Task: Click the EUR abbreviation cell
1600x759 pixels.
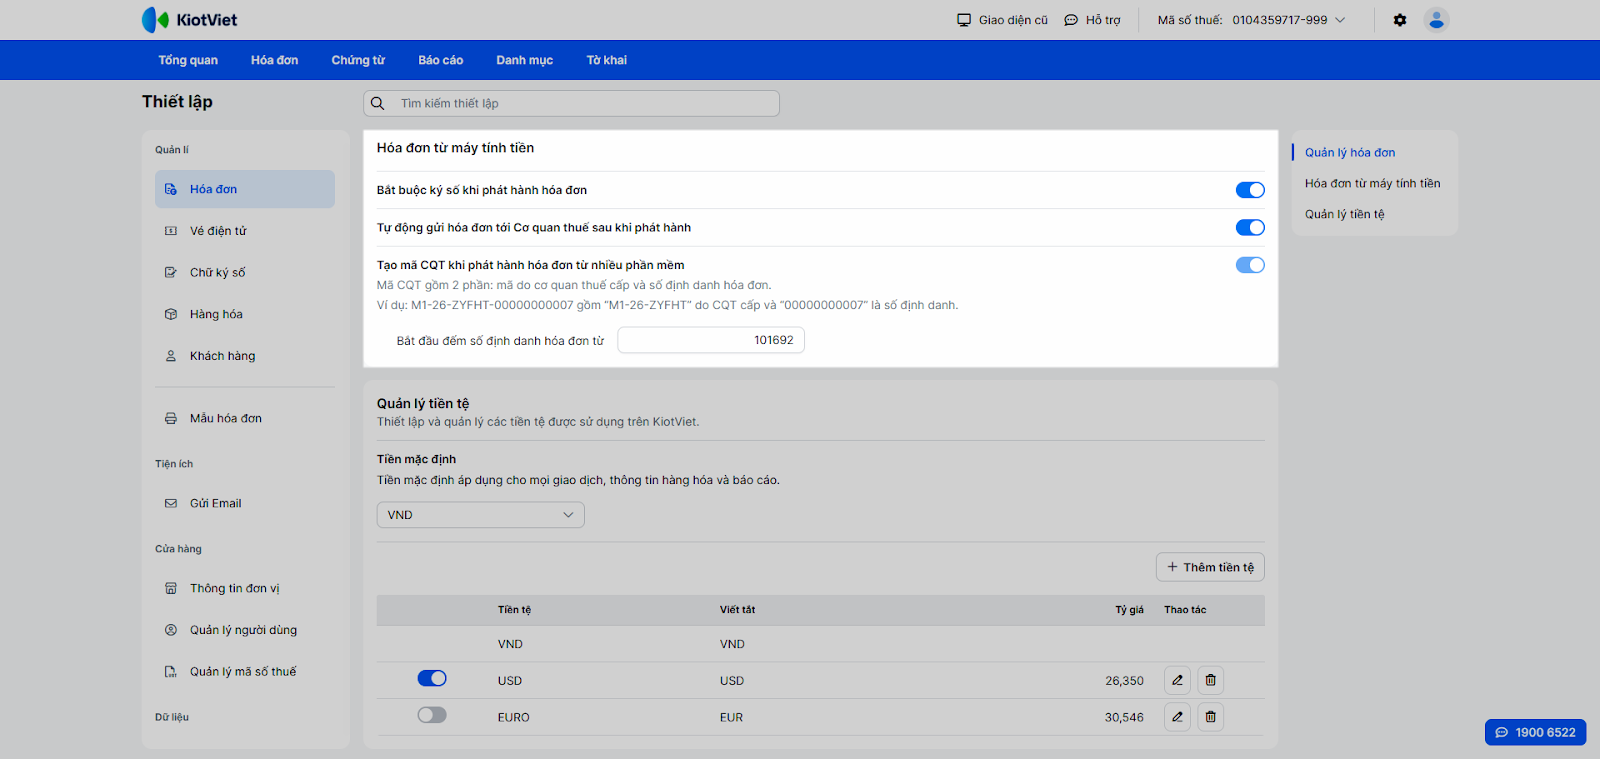Action: click(732, 718)
